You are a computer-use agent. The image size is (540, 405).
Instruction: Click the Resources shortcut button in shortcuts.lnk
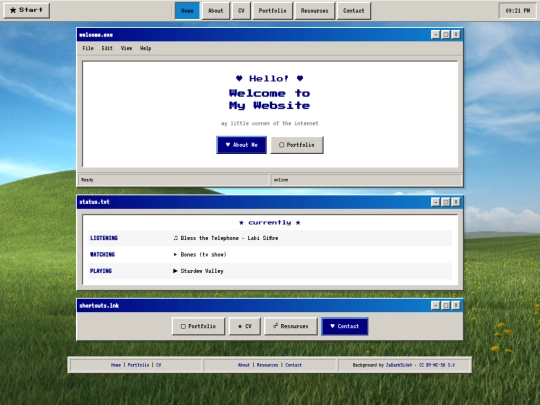(291, 326)
